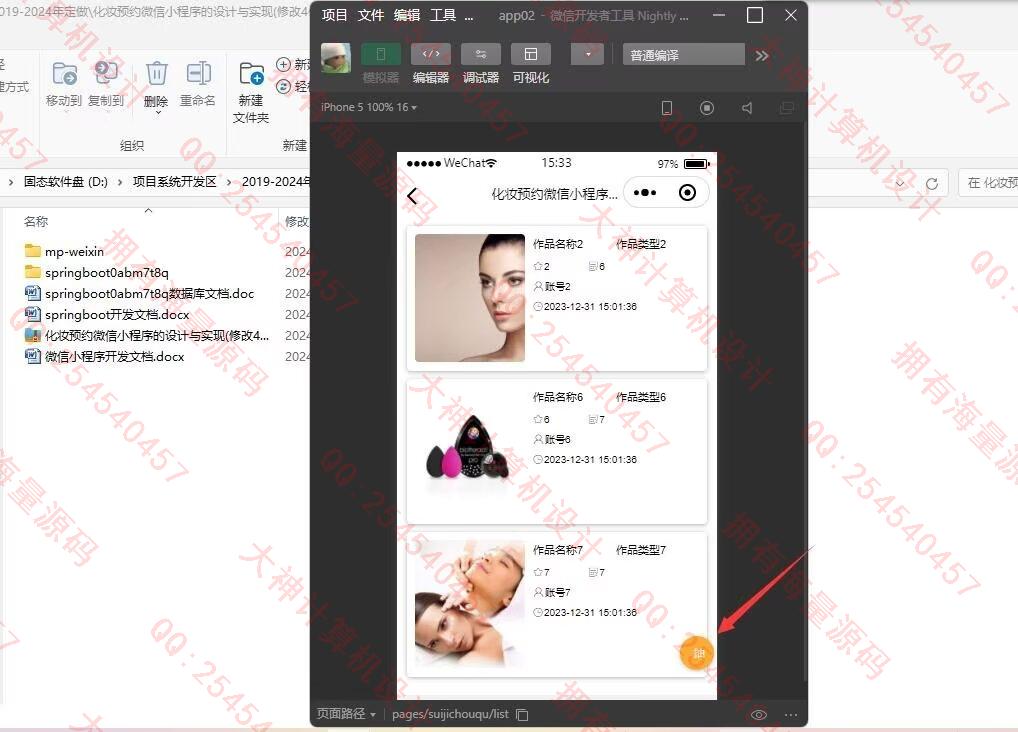Expand chevron after 项目系统开发区 breadcrumb
This screenshot has height=732, width=1018.
click(229, 182)
